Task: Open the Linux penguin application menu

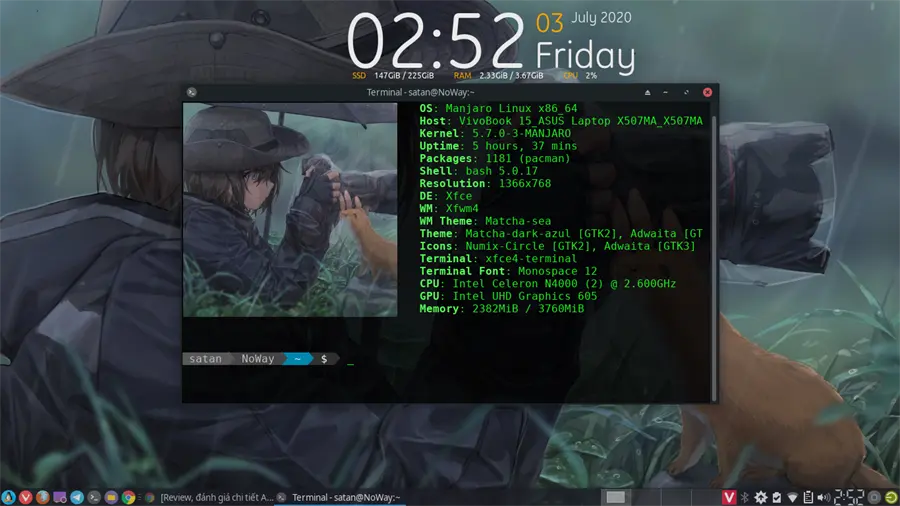Action: coord(8,497)
